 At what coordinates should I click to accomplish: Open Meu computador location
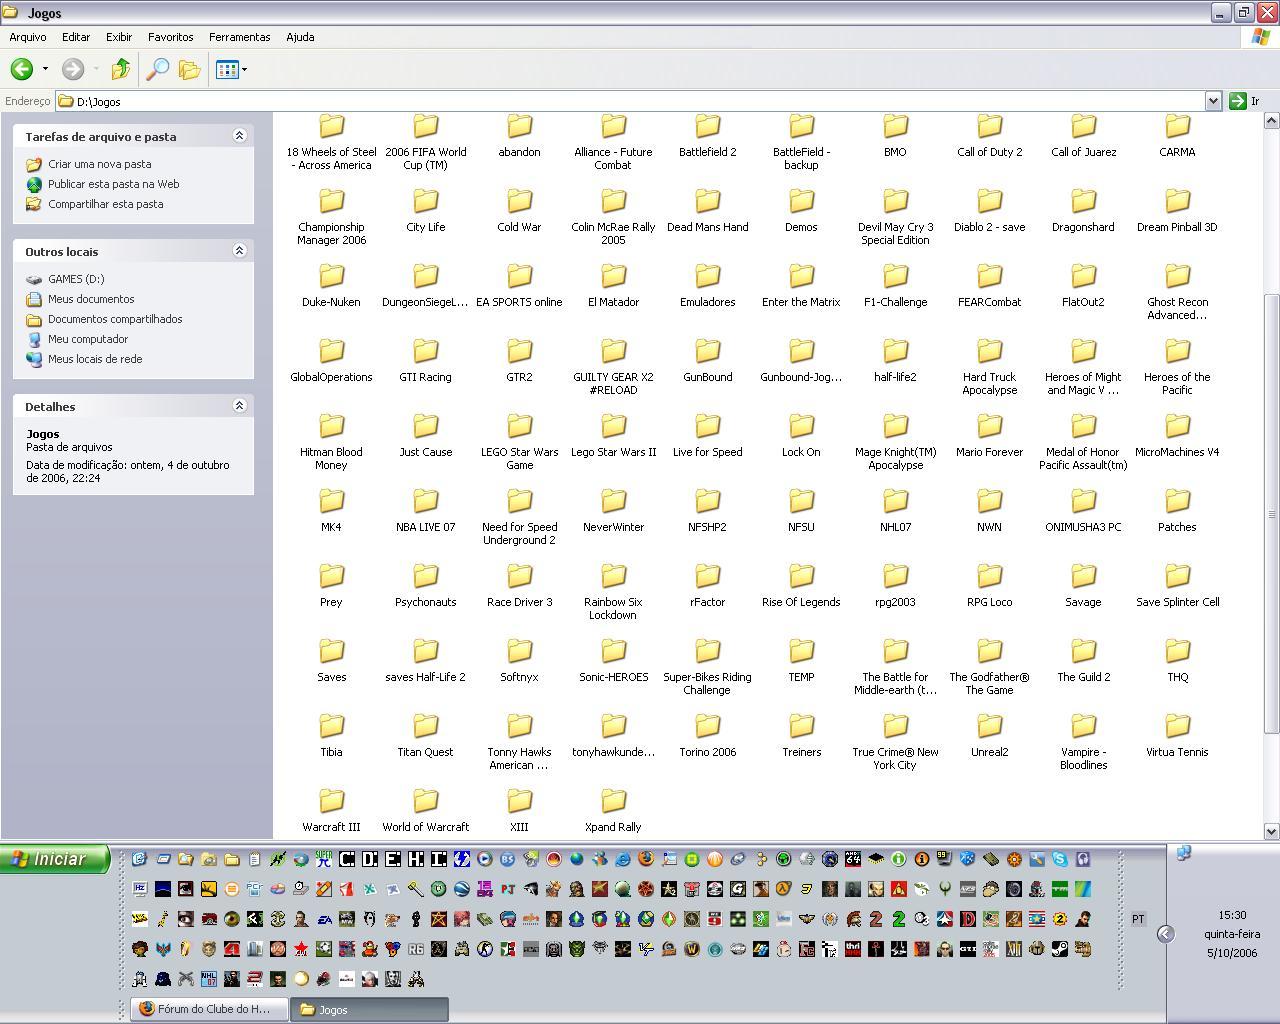tap(88, 339)
